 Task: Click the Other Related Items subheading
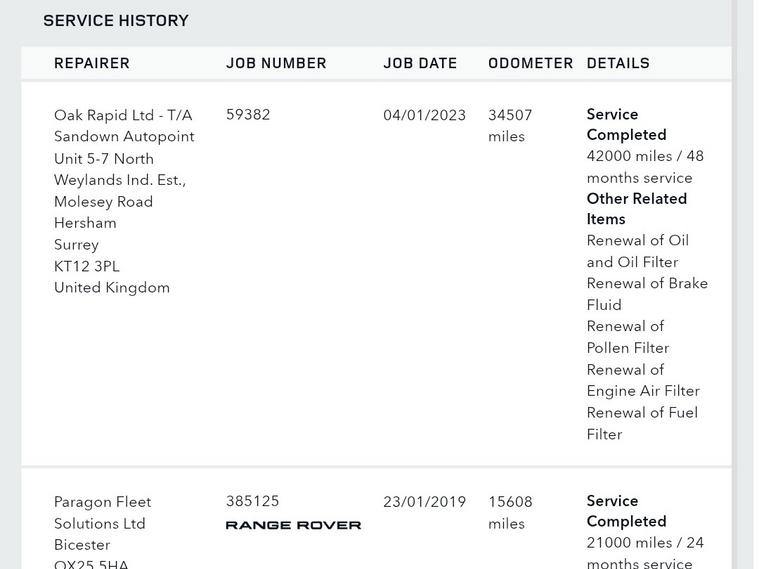click(x=636, y=208)
